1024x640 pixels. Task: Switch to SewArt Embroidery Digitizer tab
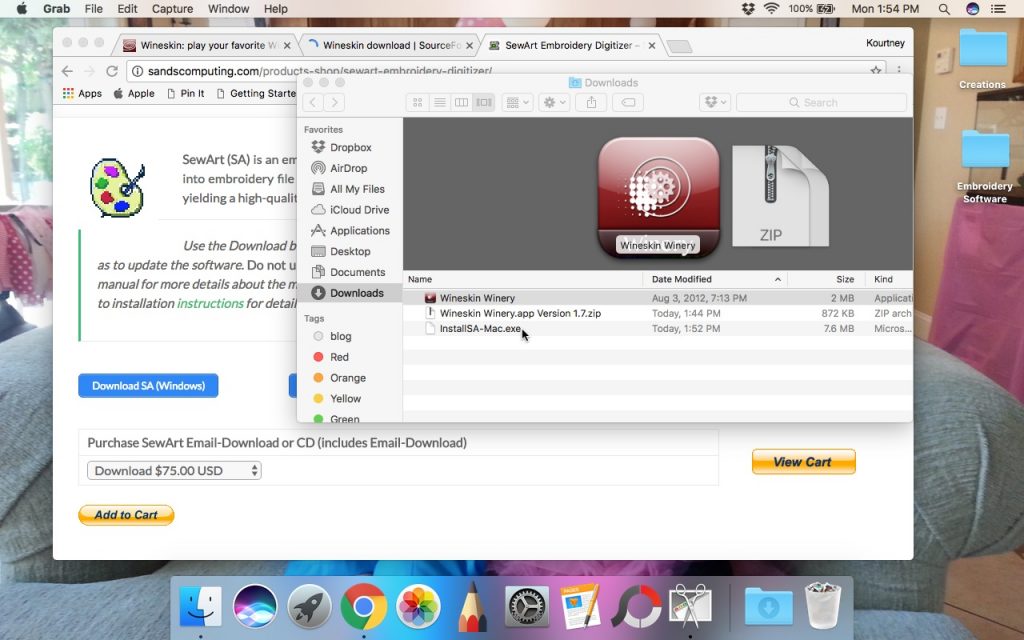pos(570,46)
